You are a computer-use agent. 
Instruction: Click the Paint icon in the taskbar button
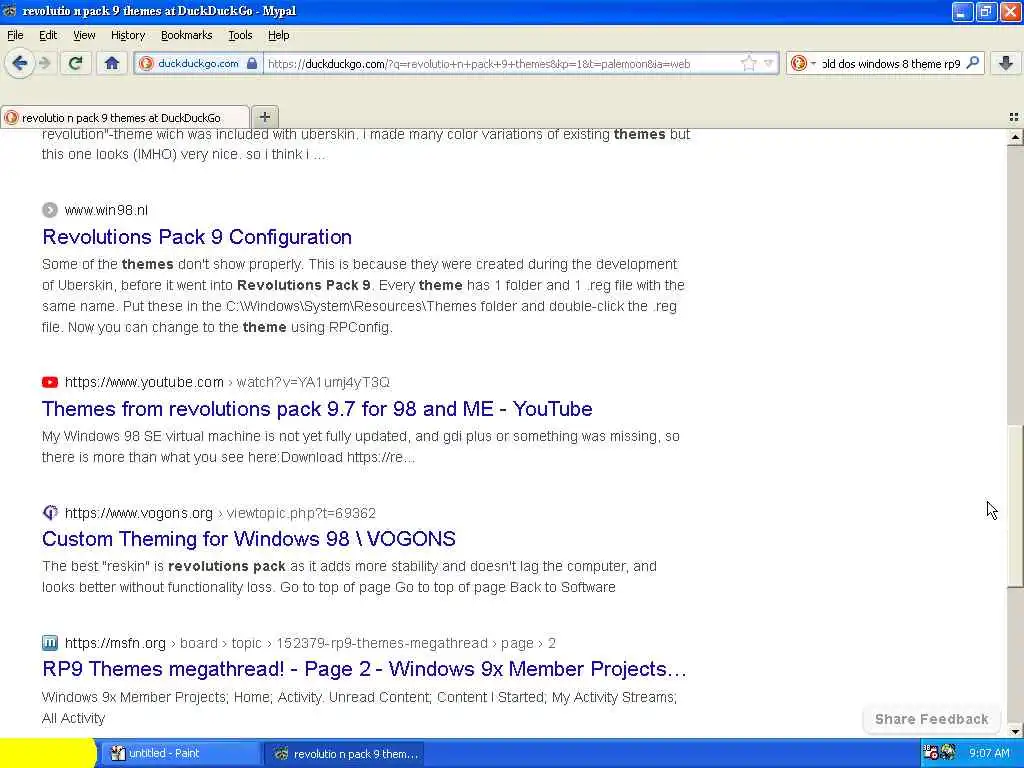pyautogui.click(x=118, y=753)
